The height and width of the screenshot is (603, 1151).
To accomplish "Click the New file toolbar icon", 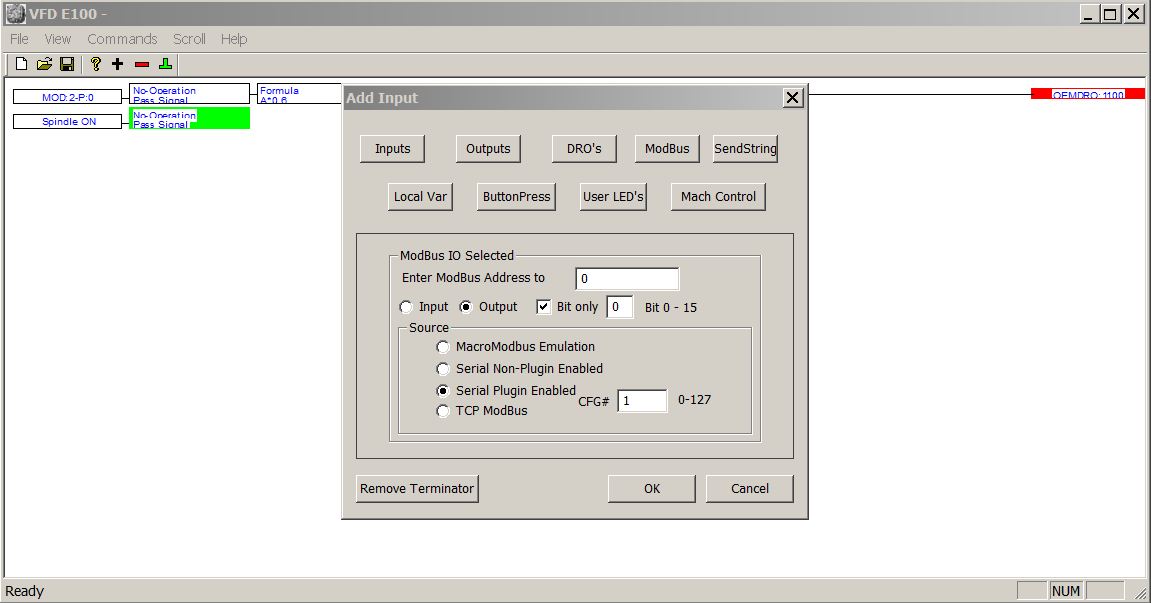I will tap(21, 65).
